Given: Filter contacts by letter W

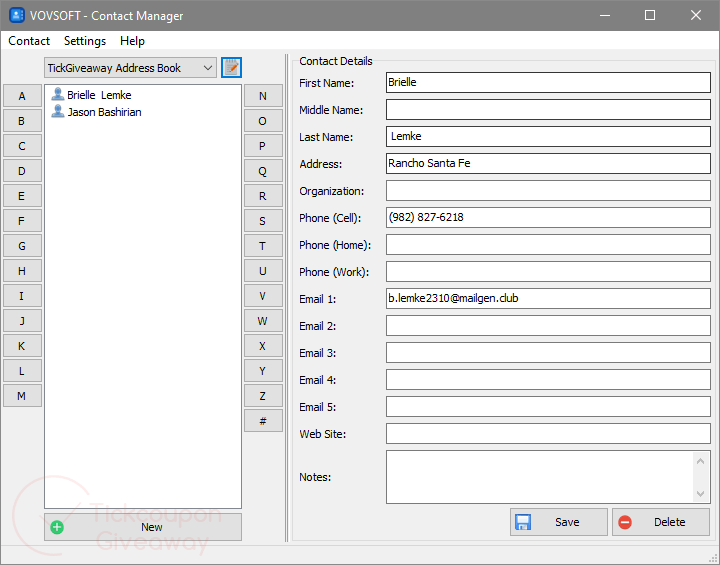Looking at the screenshot, I should tap(263, 321).
